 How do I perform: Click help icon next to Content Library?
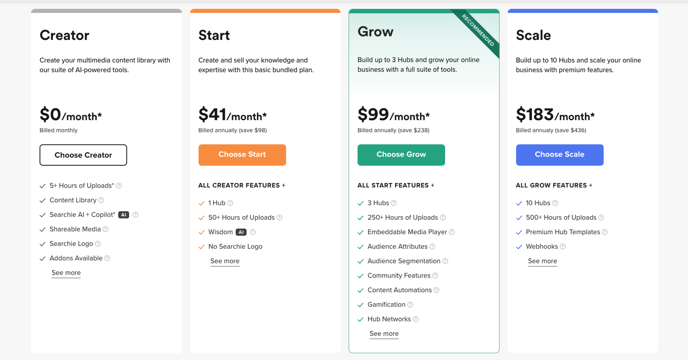coord(101,200)
